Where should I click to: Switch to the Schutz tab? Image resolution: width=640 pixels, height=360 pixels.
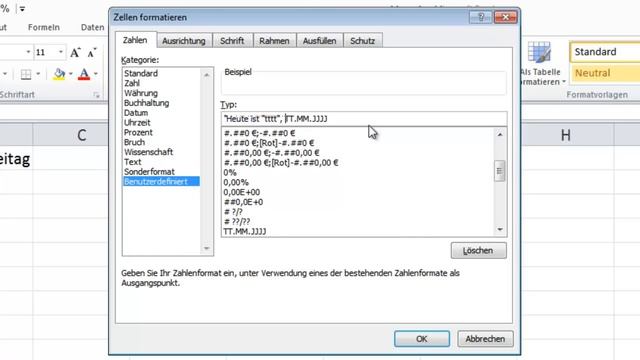tap(362, 41)
